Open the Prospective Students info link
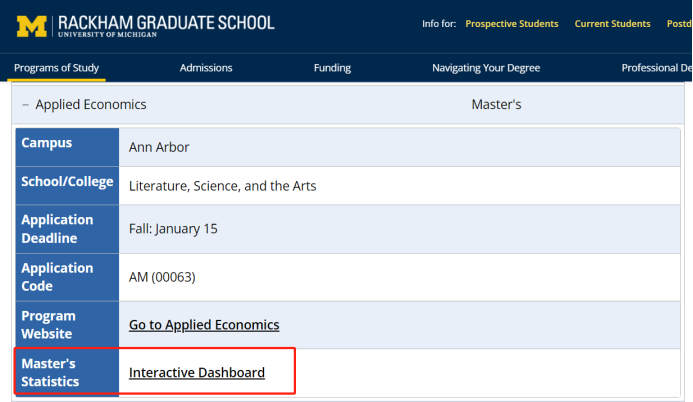 pyautogui.click(x=512, y=24)
